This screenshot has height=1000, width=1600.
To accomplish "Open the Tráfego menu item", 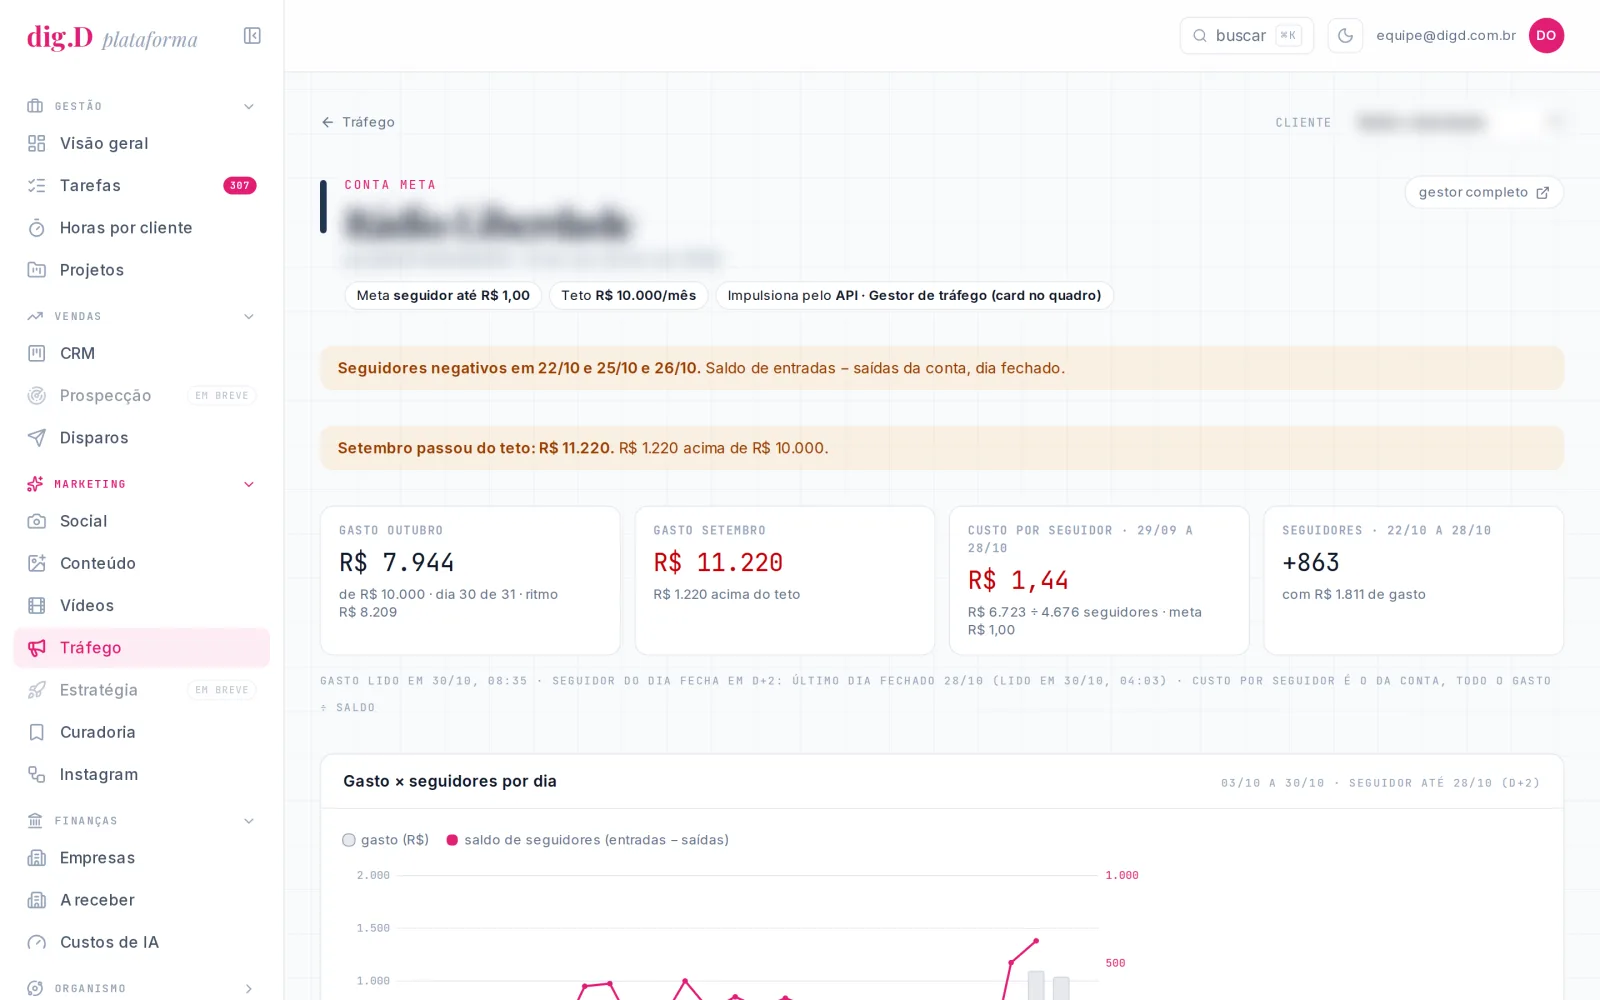I will pos(142,648).
